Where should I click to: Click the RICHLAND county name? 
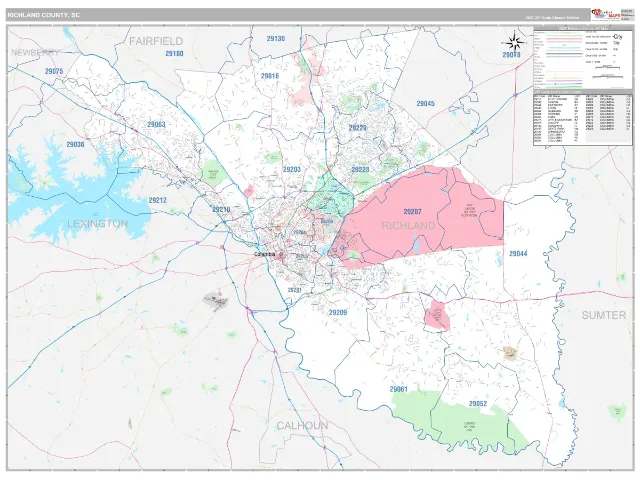409,225
